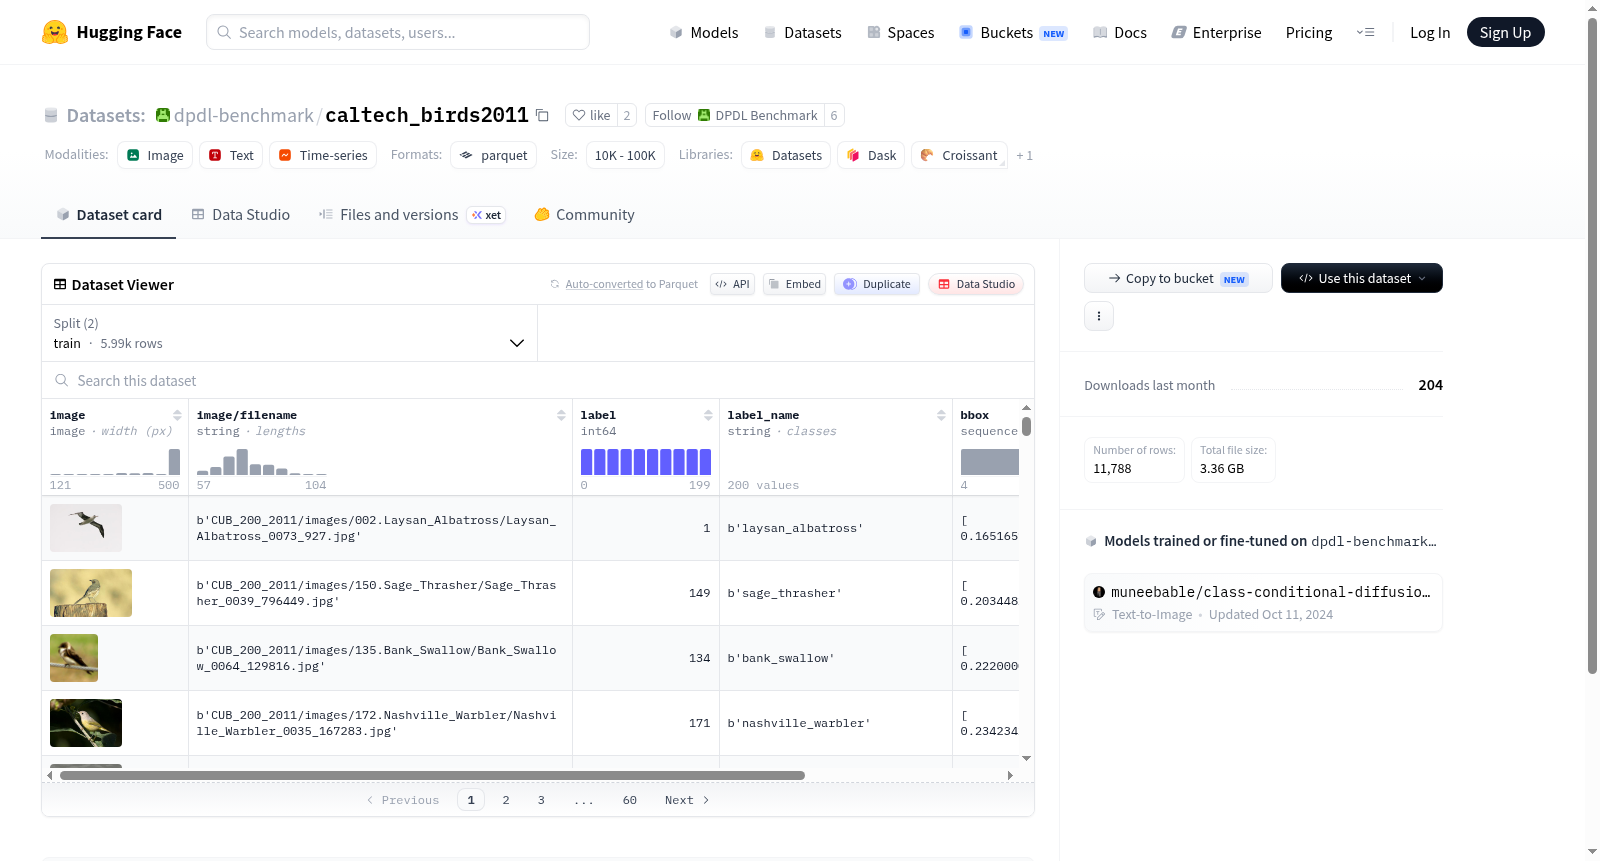Click Next in table pagination
The height and width of the screenshot is (861, 1600).
click(687, 800)
